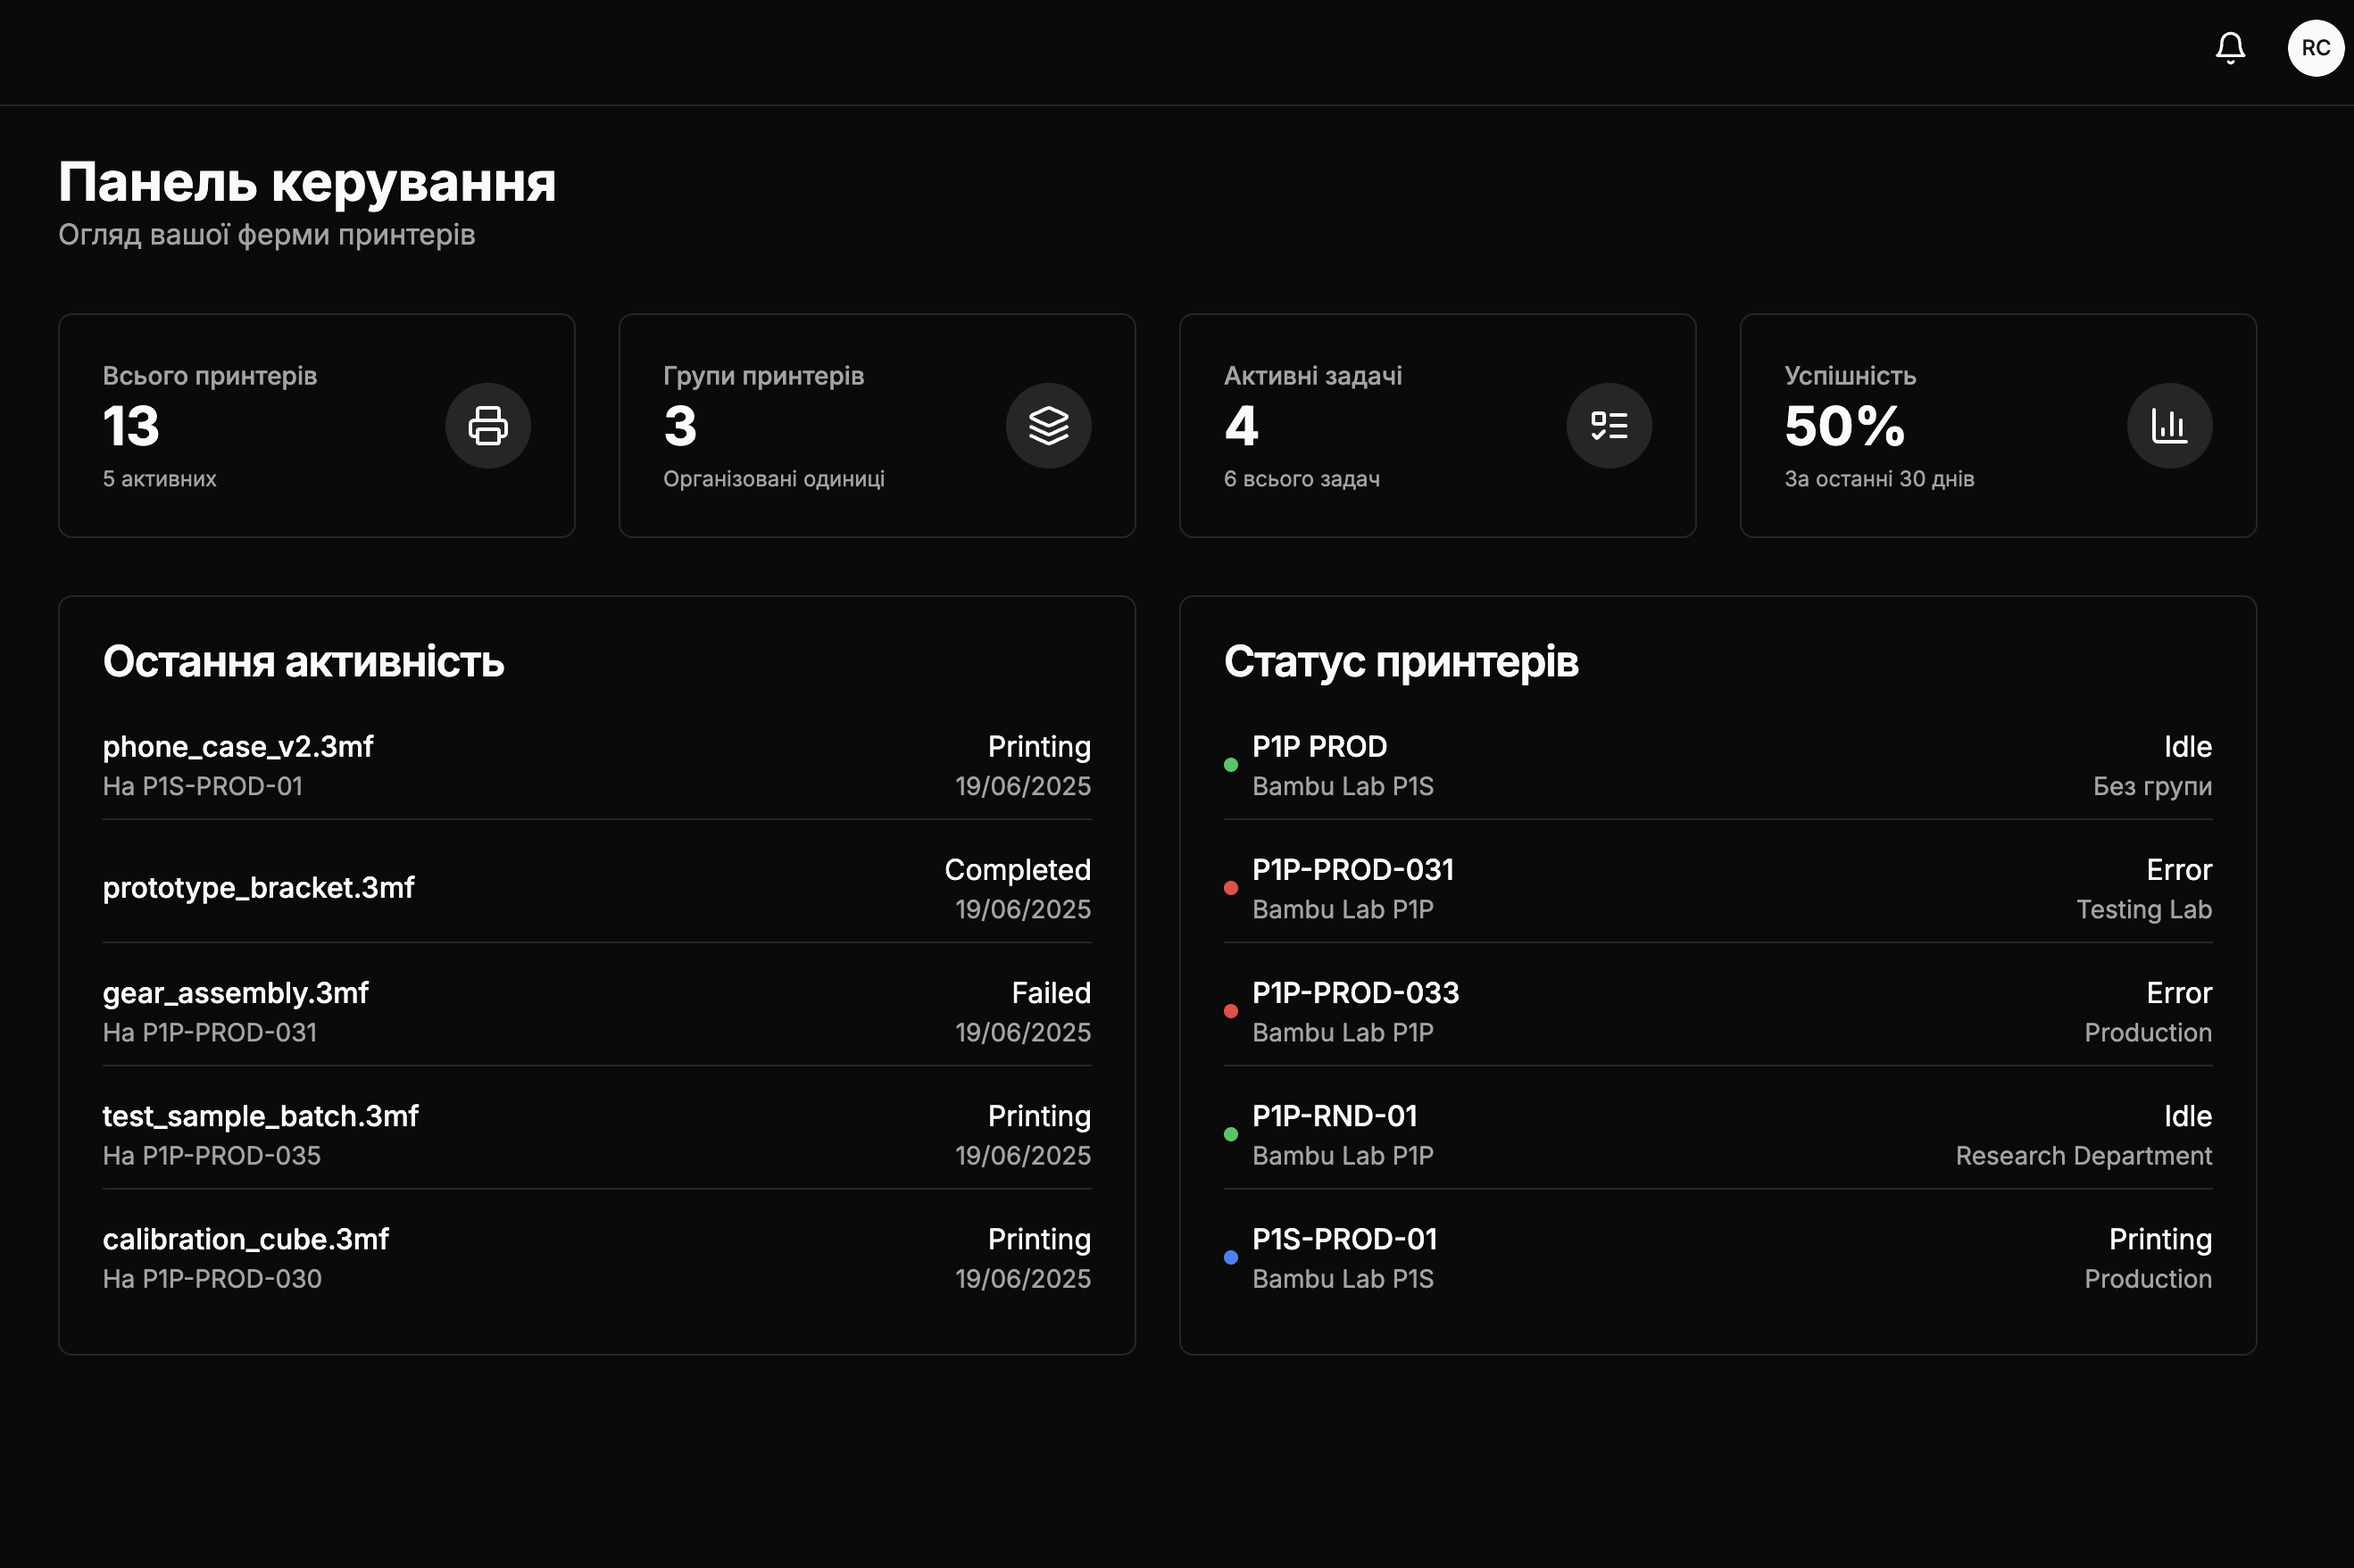This screenshot has height=1568, width=2354.
Task: Open the notifications bell
Action: tap(2230, 48)
